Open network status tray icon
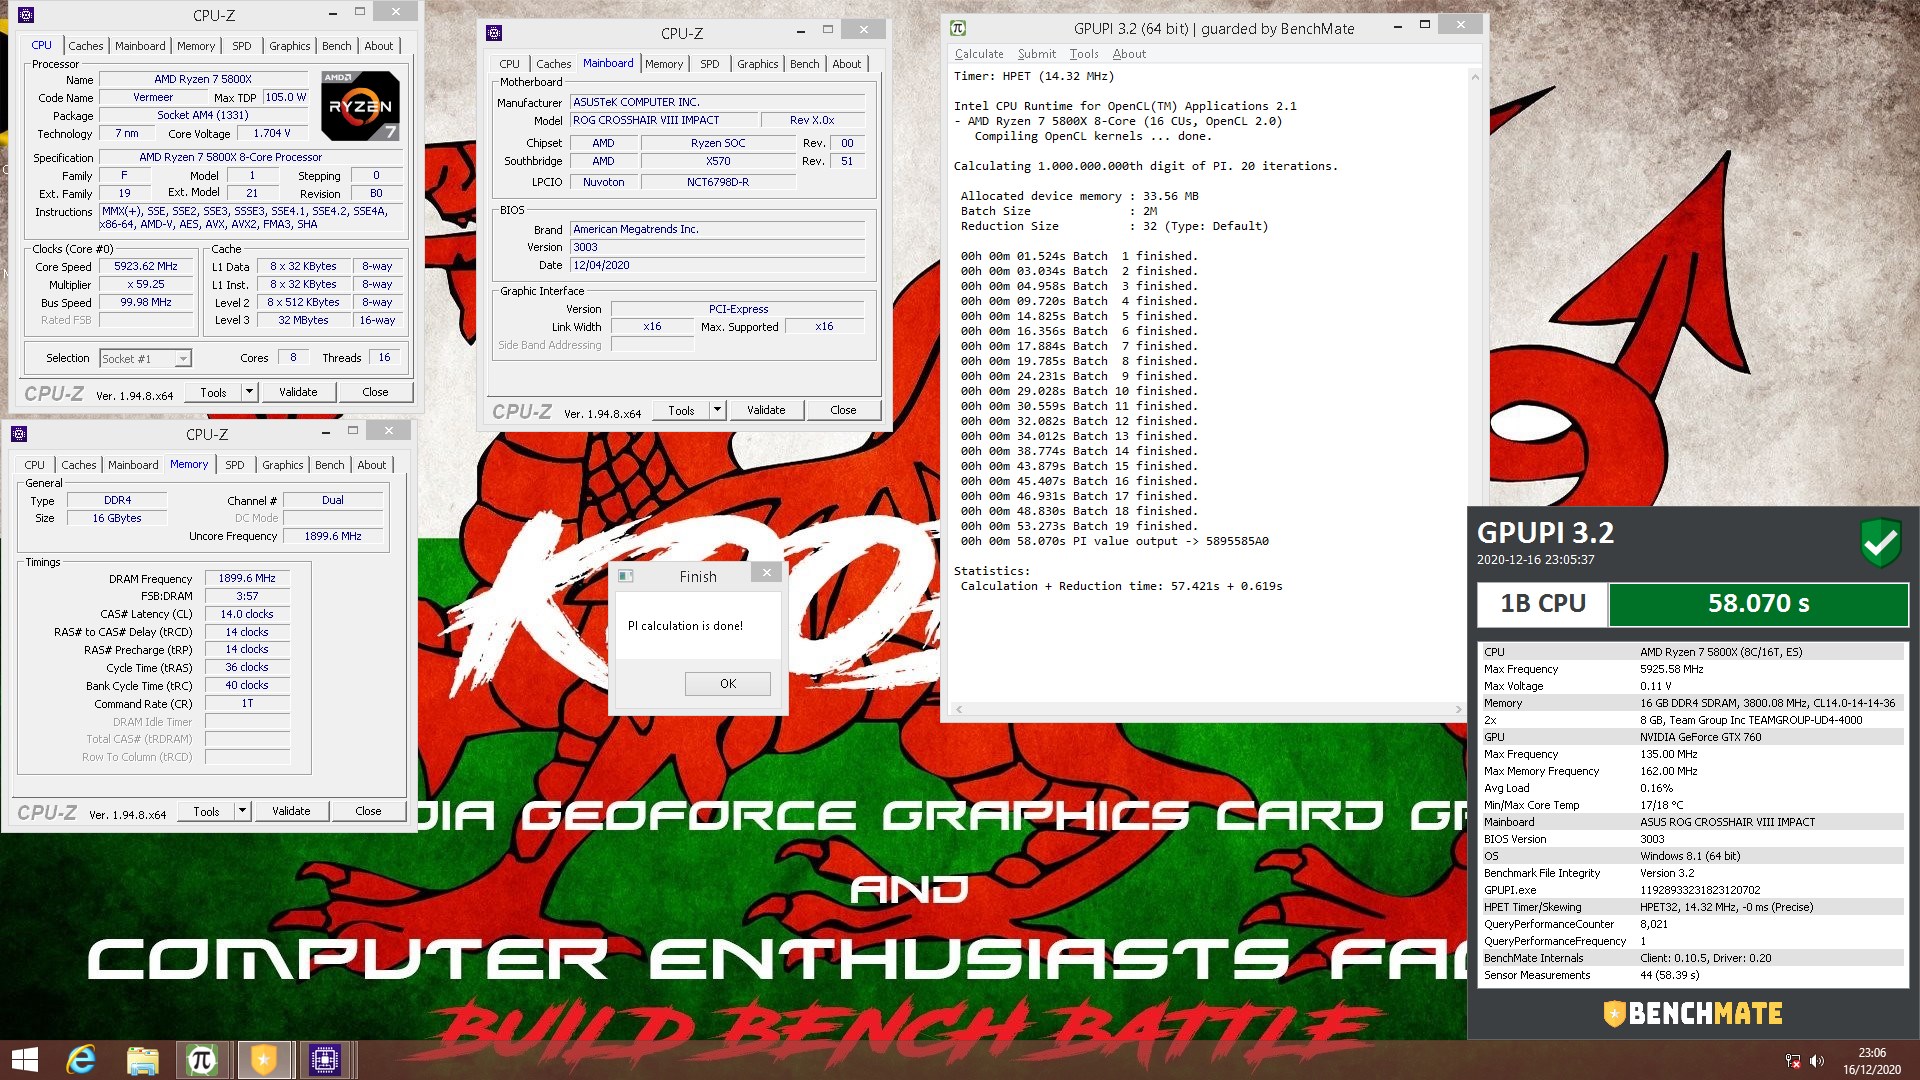 [x=1793, y=1061]
